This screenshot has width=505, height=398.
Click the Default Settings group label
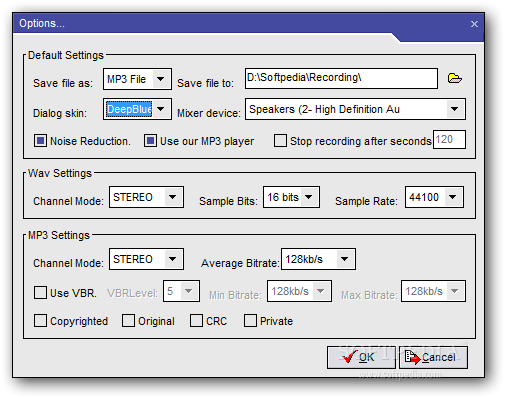coord(66,55)
